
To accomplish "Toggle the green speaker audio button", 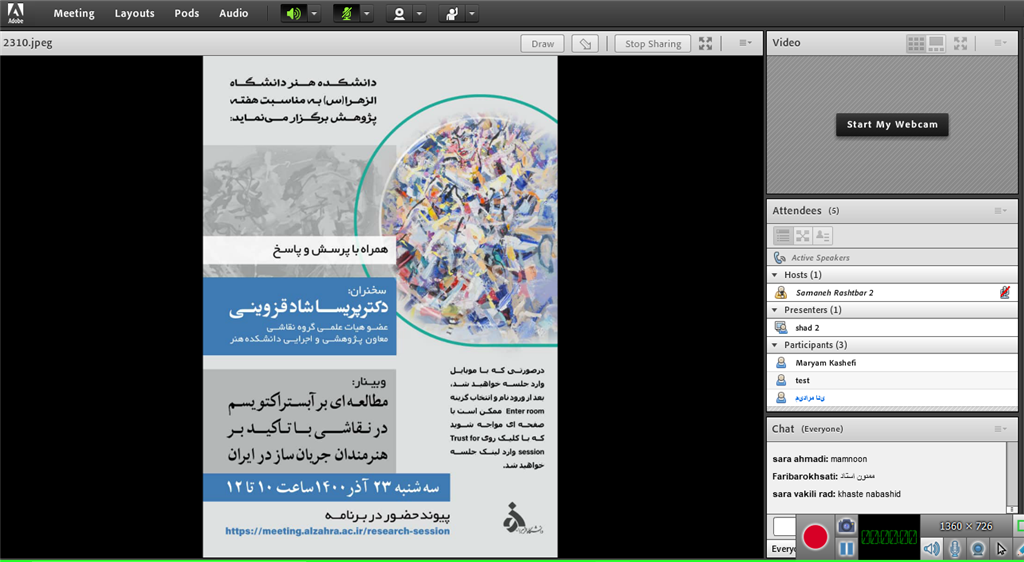I will (x=294, y=14).
